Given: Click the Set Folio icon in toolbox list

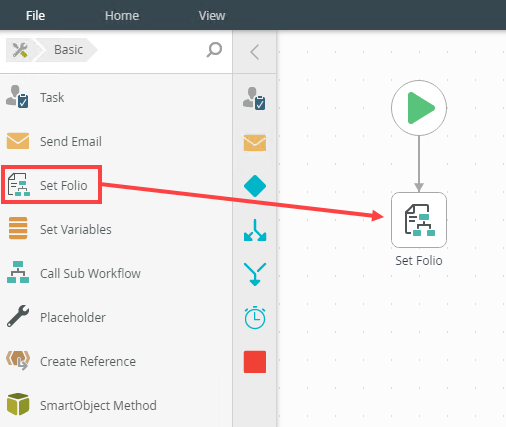Looking at the screenshot, I should (x=19, y=184).
